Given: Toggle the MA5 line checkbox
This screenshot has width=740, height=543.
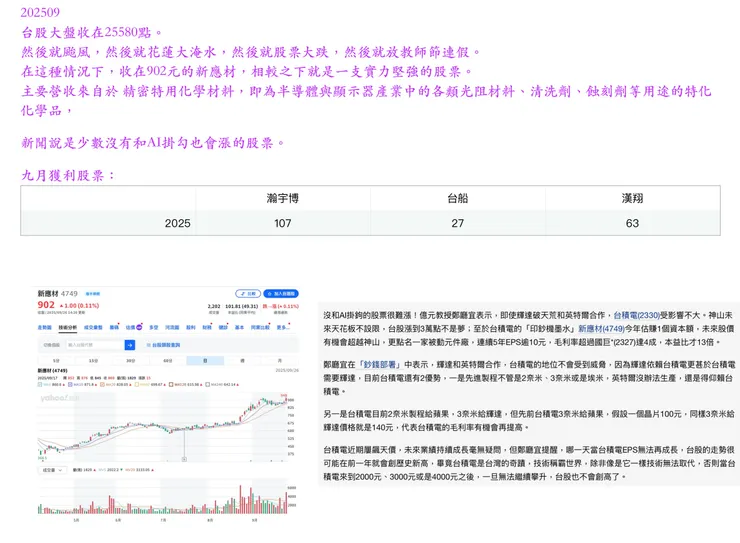Looking at the screenshot, I should (x=40, y=384).
